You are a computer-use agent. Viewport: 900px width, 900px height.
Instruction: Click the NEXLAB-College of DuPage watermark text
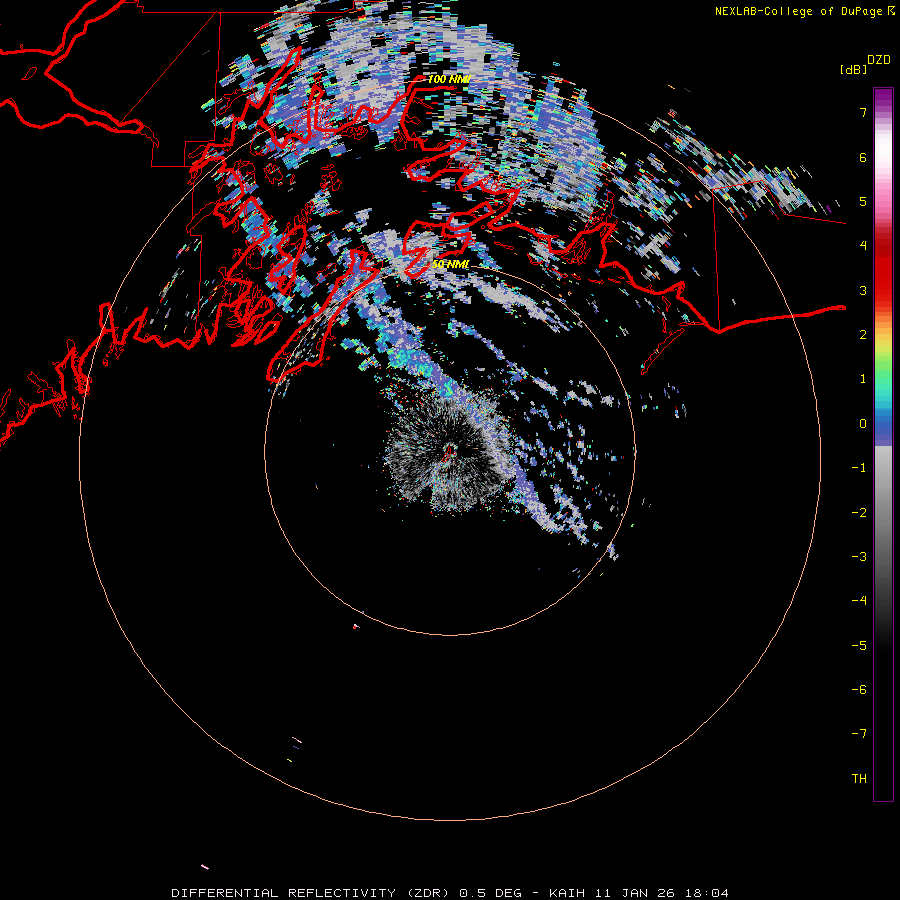(x=798, y=11)
